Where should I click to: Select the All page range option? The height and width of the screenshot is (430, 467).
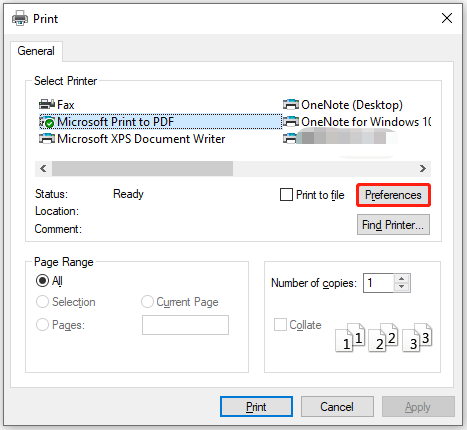(42, 281)
